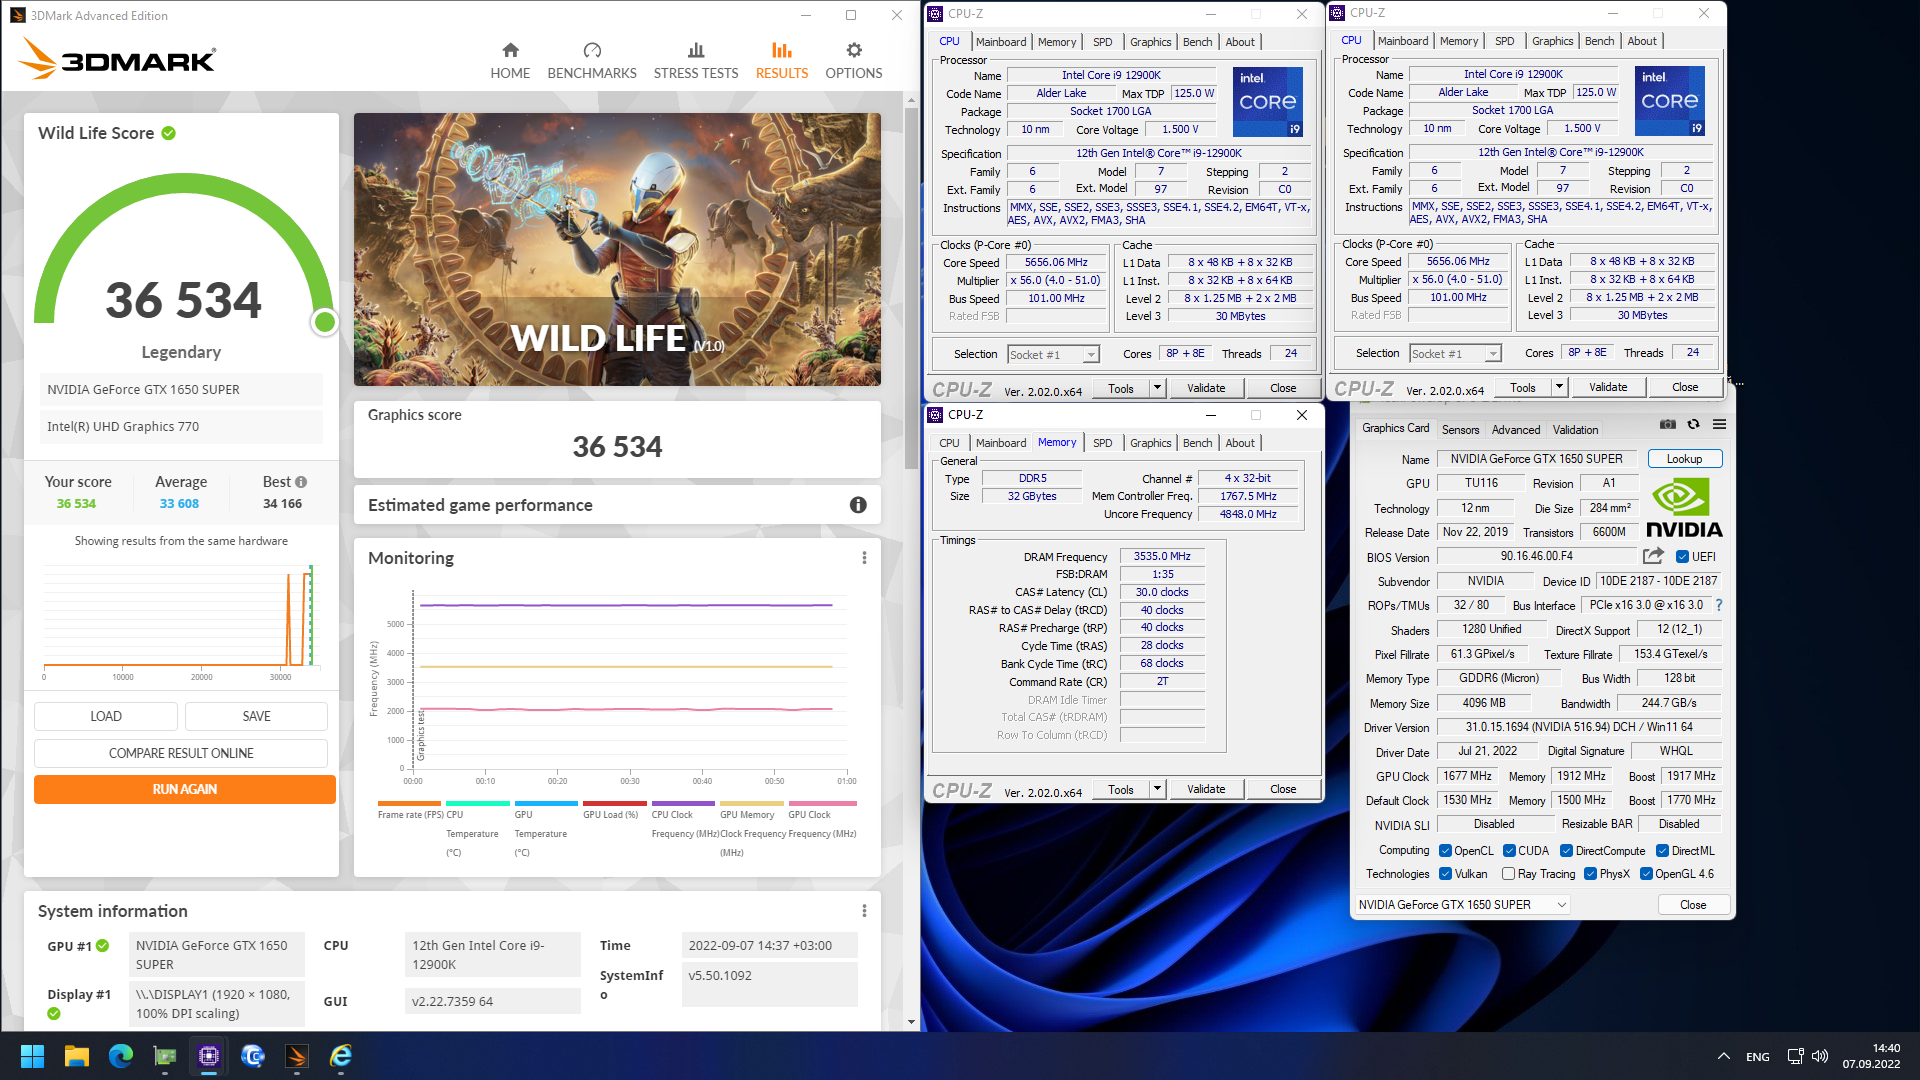The image size is (1920, 1080).
Task: Open 3DMark orange icon in taskbar
Action: tap(297, 1056)
